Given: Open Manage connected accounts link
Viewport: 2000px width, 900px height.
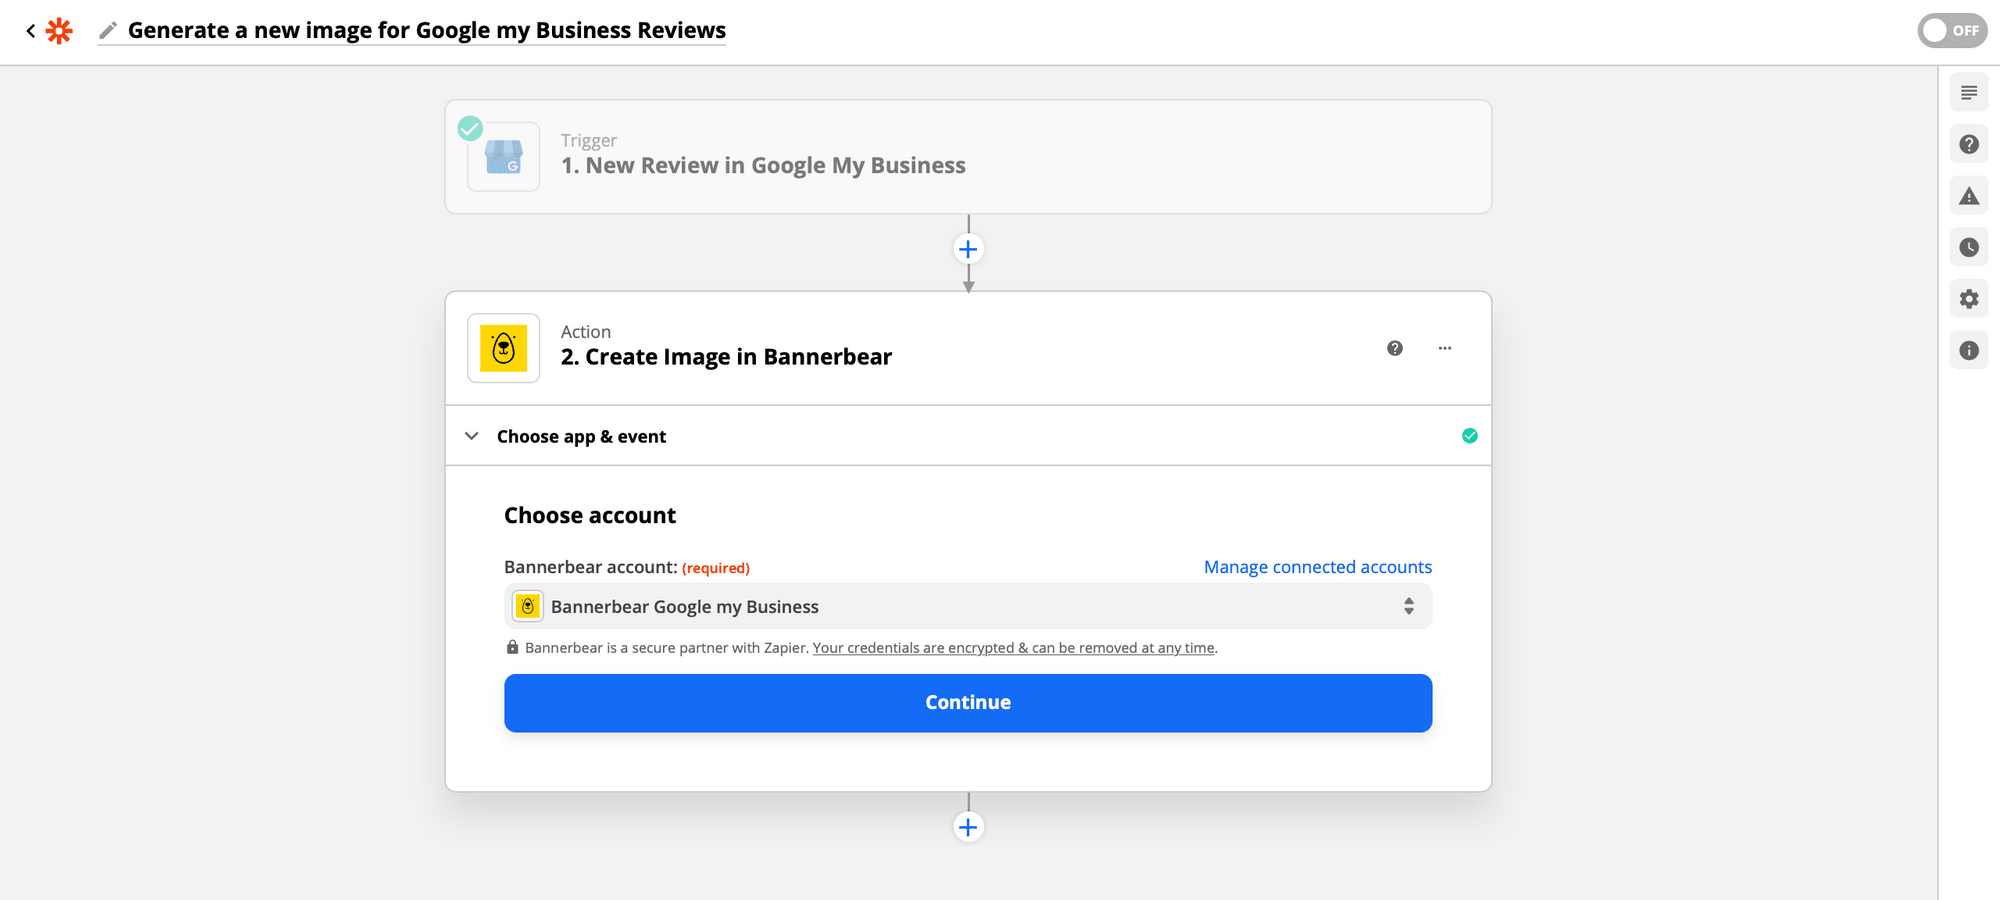Looking at the screenshot, I should (1318, 567).
